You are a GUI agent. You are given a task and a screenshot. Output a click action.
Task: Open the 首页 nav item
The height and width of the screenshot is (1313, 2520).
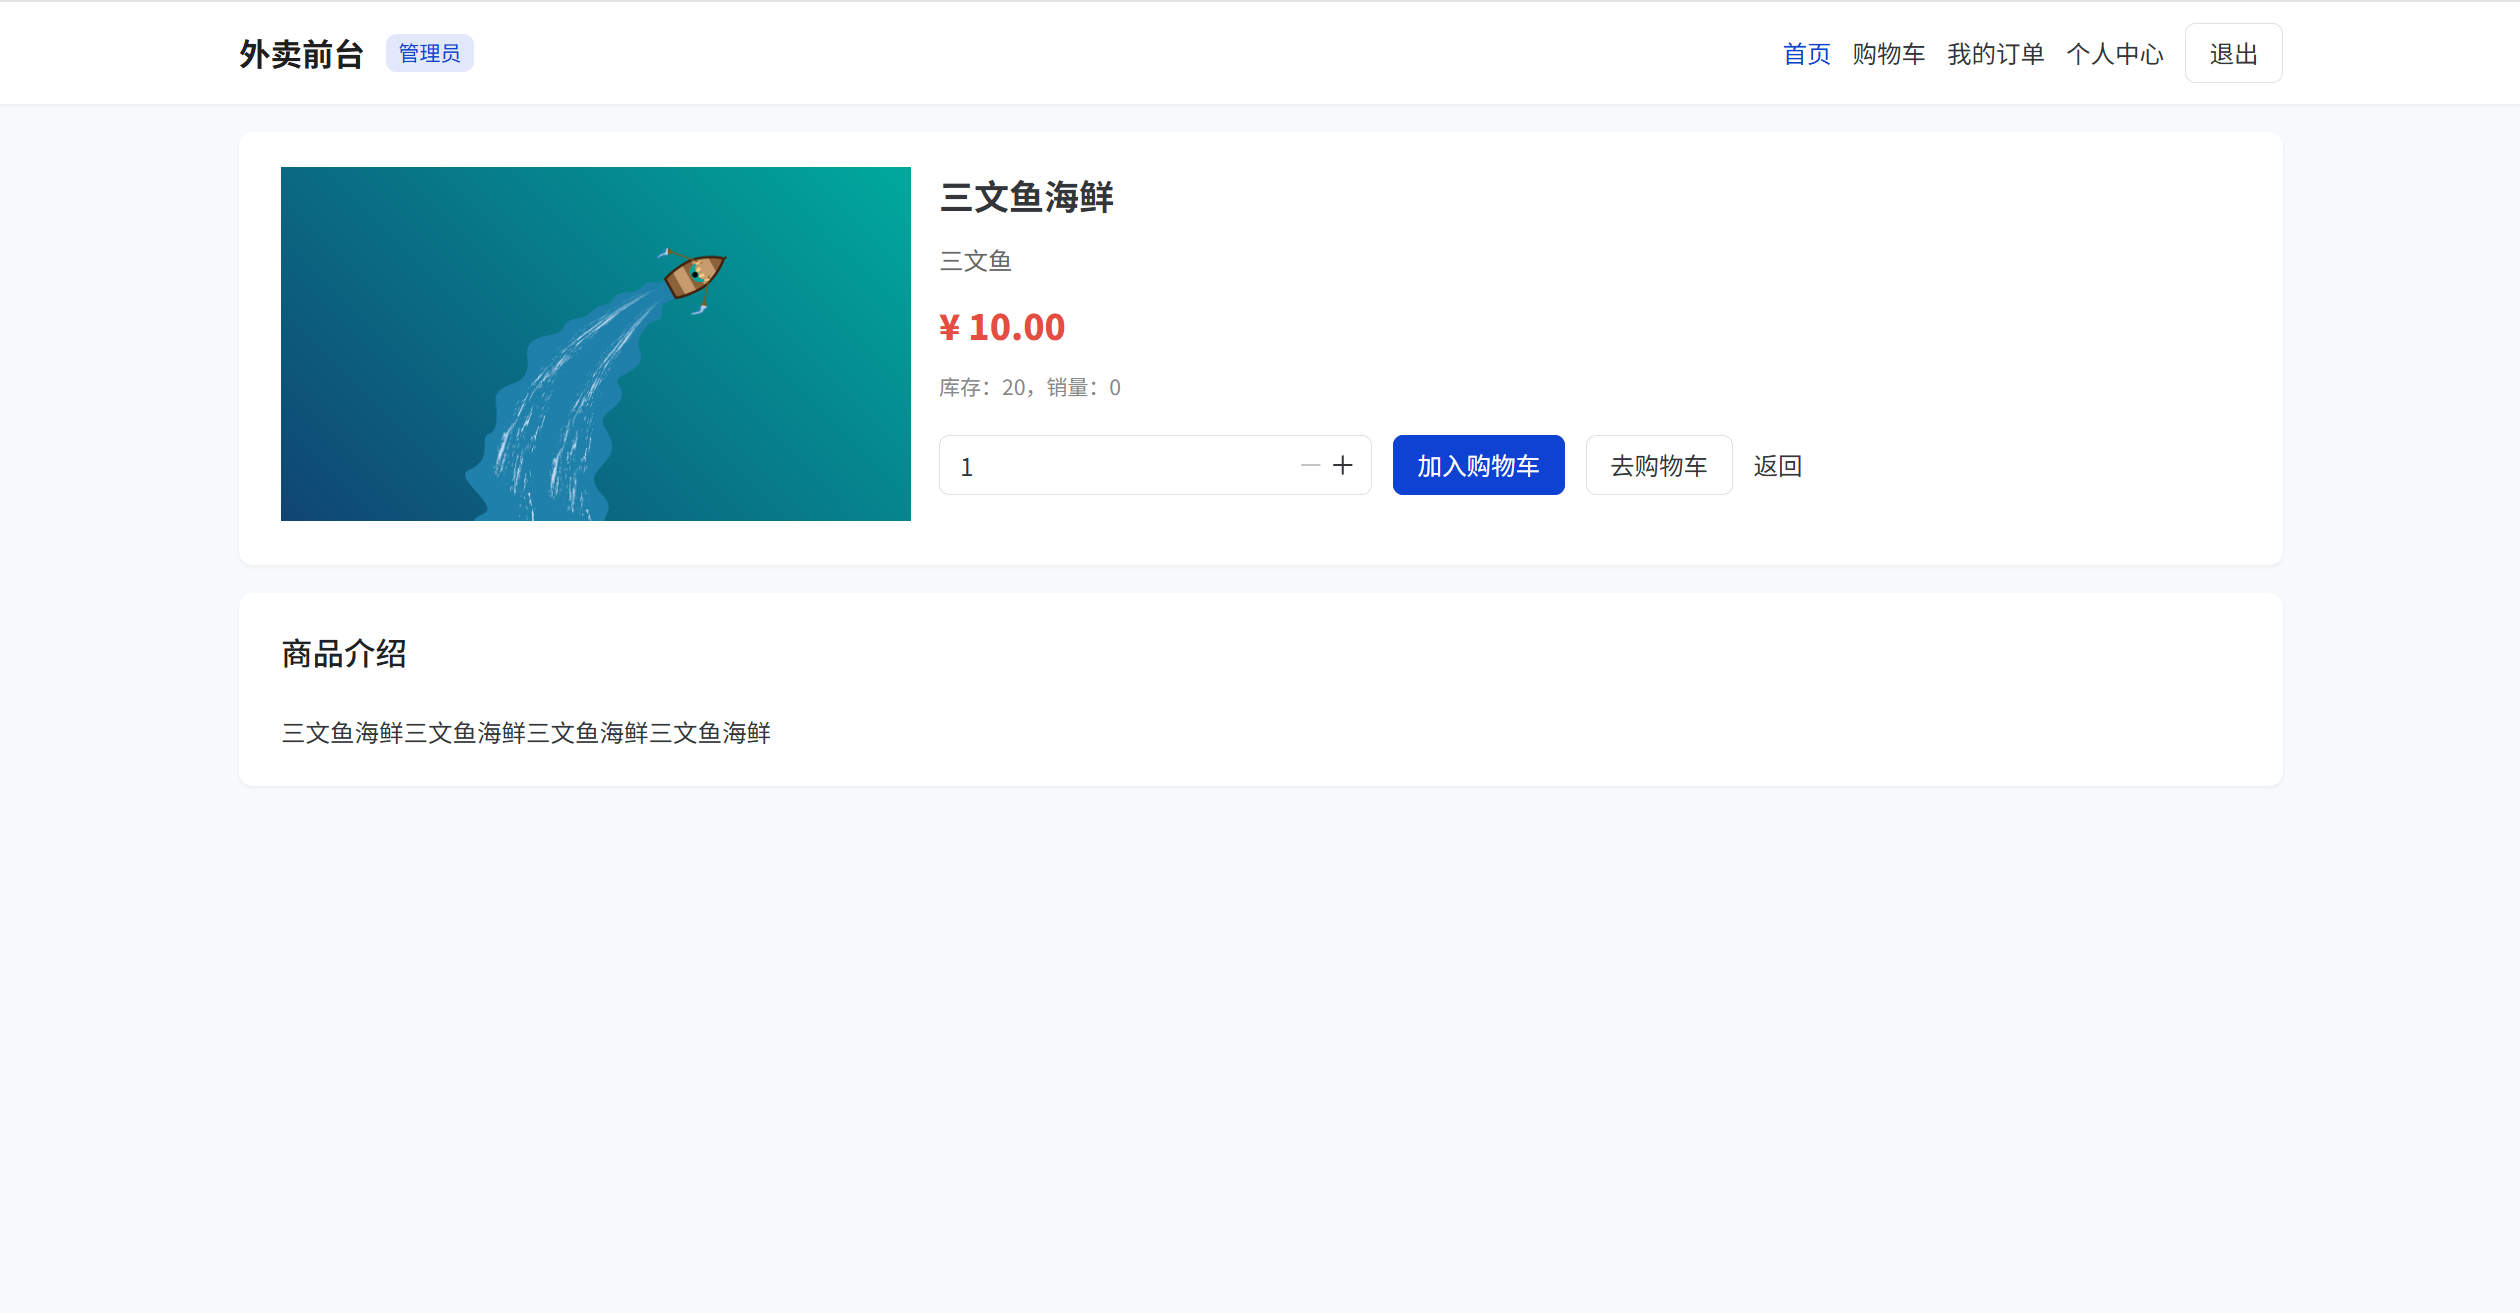point(1806,54)
